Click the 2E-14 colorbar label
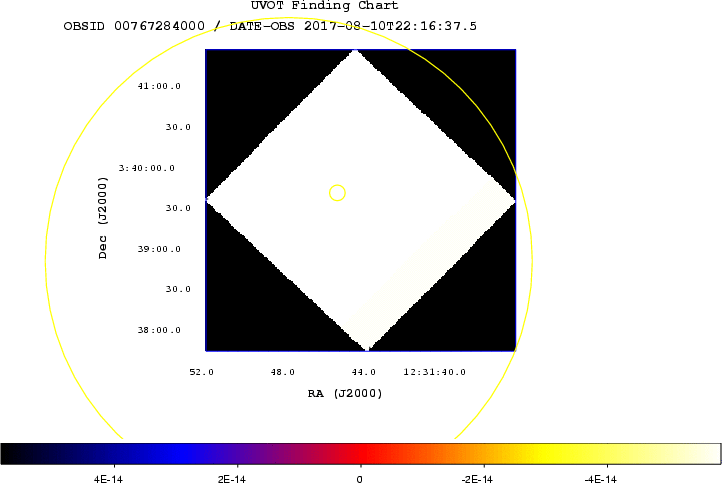722x483 pixels. coord(232,479)
